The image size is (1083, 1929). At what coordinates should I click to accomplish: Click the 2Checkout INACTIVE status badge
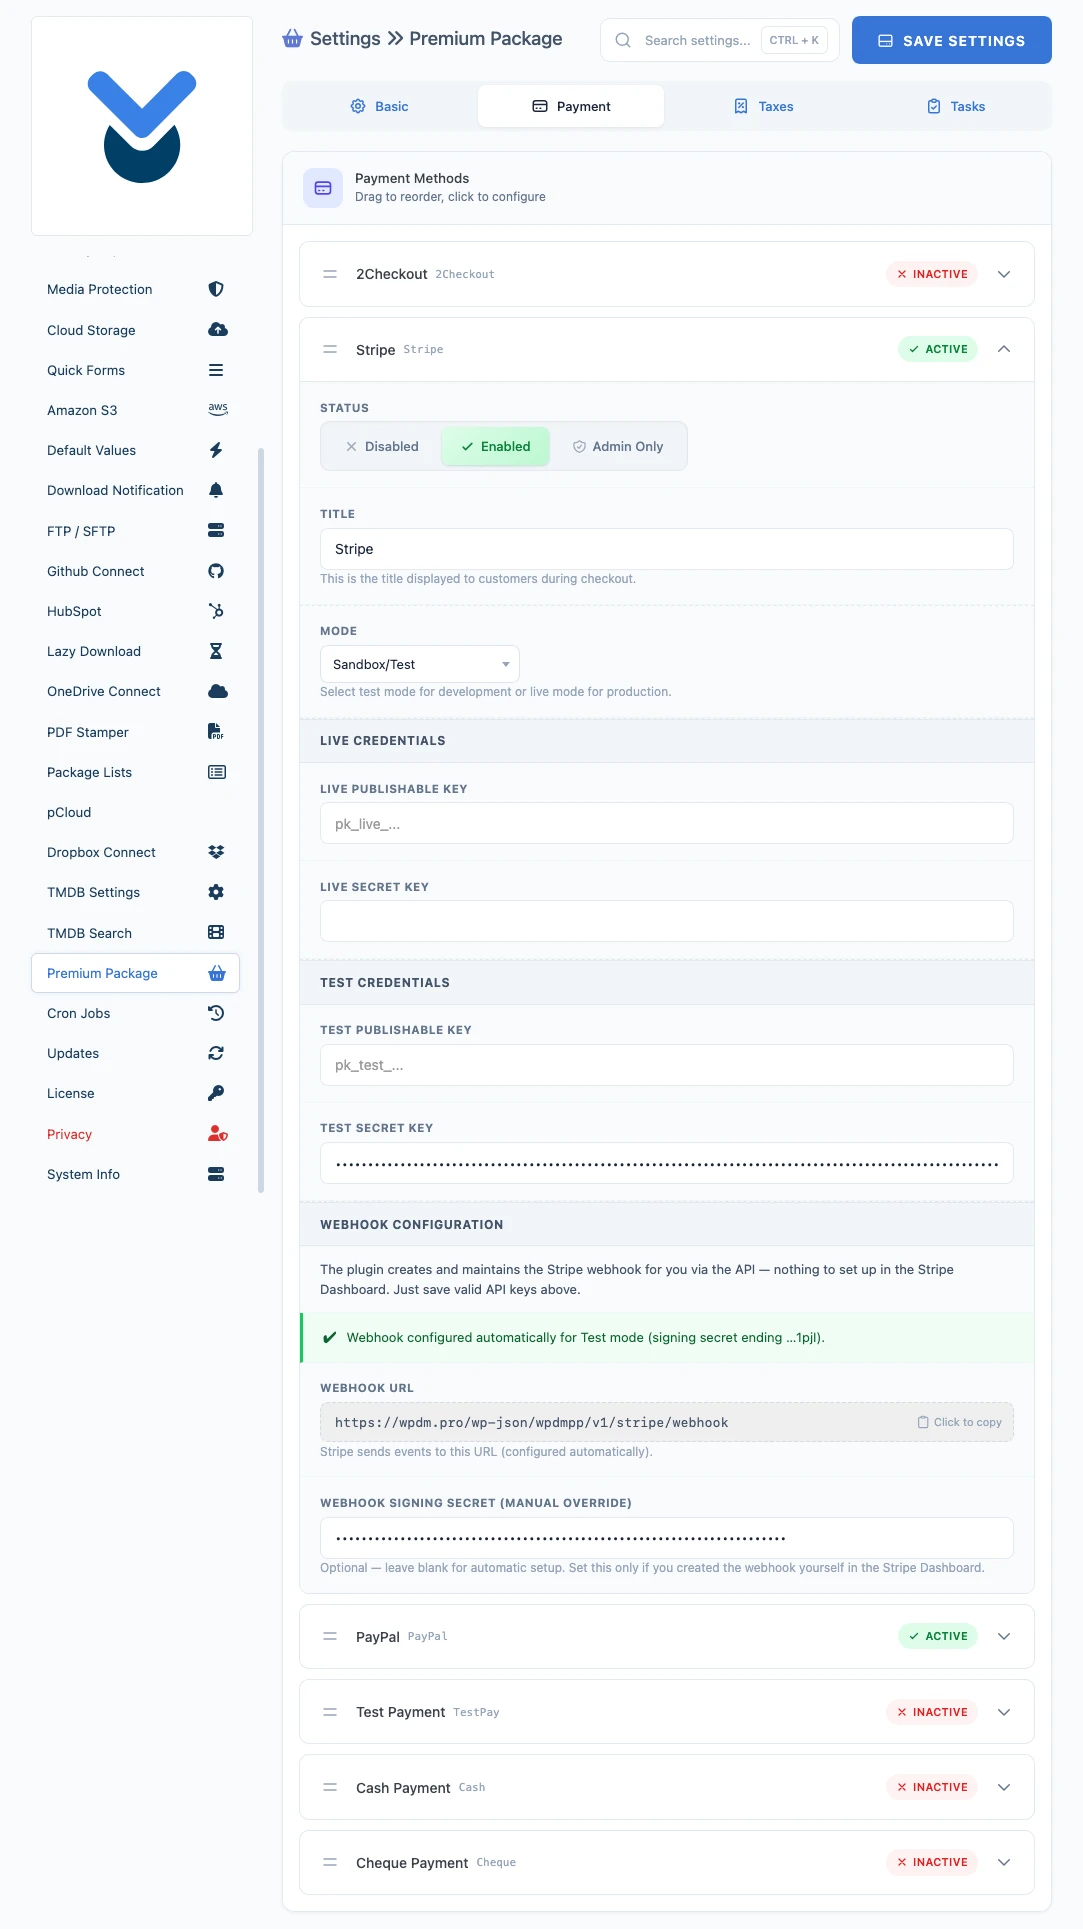(x=932, y=274)
